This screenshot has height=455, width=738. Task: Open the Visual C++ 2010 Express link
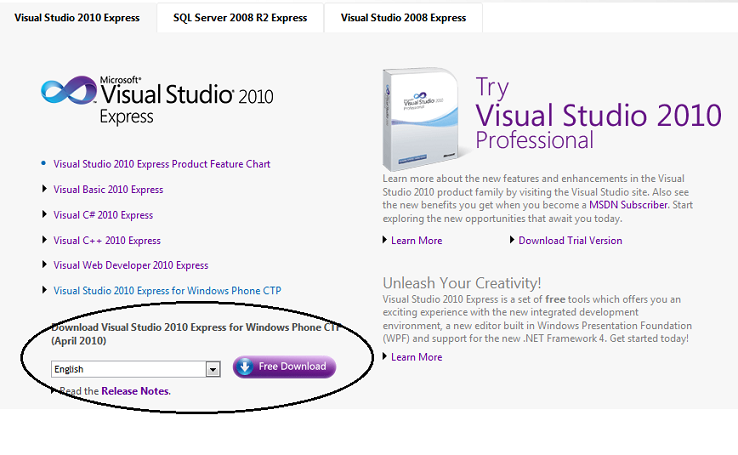(x=107, y=240)
